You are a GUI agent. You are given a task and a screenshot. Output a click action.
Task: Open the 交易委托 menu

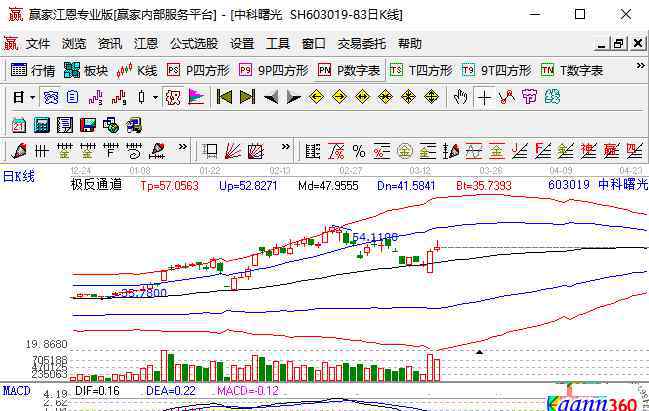[x=361, y=44]
